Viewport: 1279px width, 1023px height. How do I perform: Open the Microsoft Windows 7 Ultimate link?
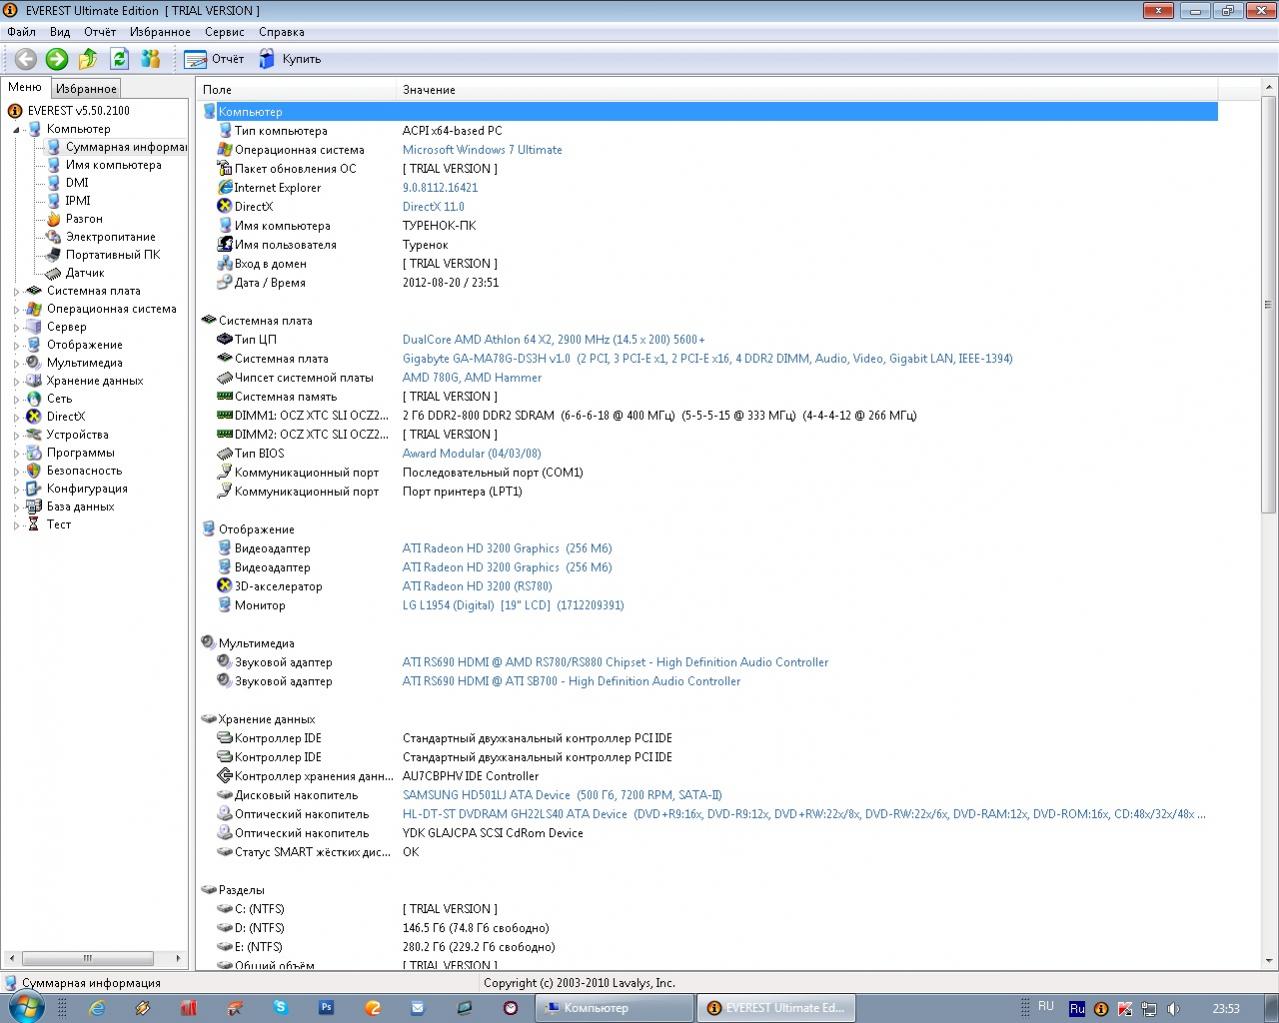(482, 150)
